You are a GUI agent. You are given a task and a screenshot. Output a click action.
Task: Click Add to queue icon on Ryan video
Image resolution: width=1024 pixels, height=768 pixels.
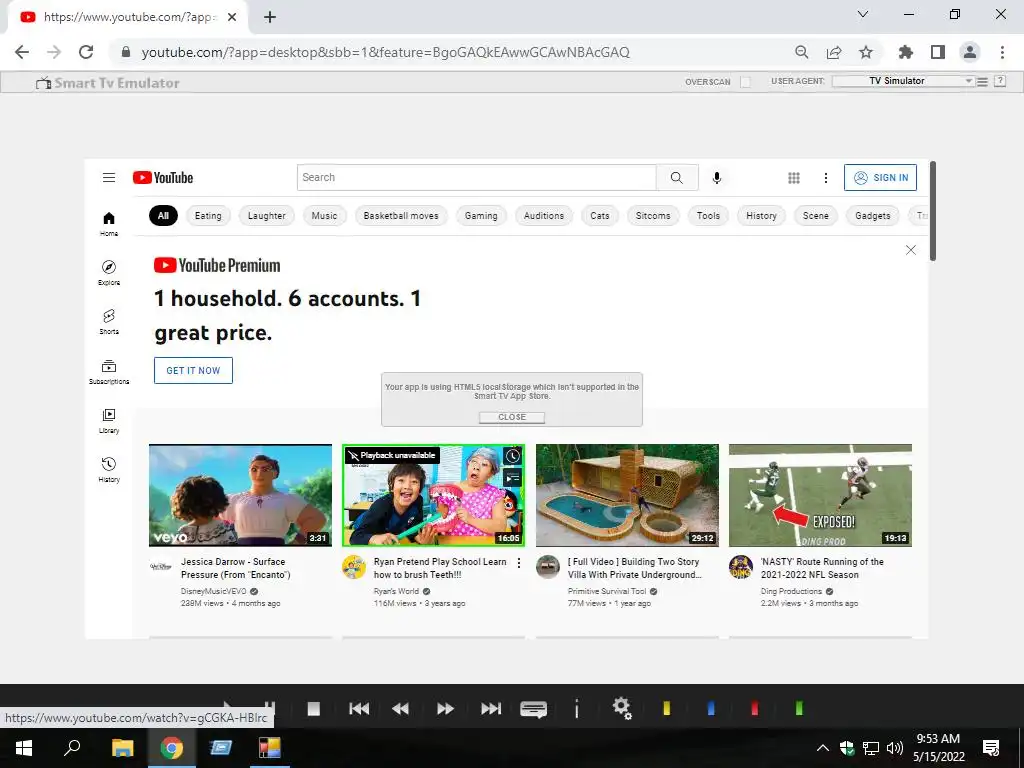(513, 477)
